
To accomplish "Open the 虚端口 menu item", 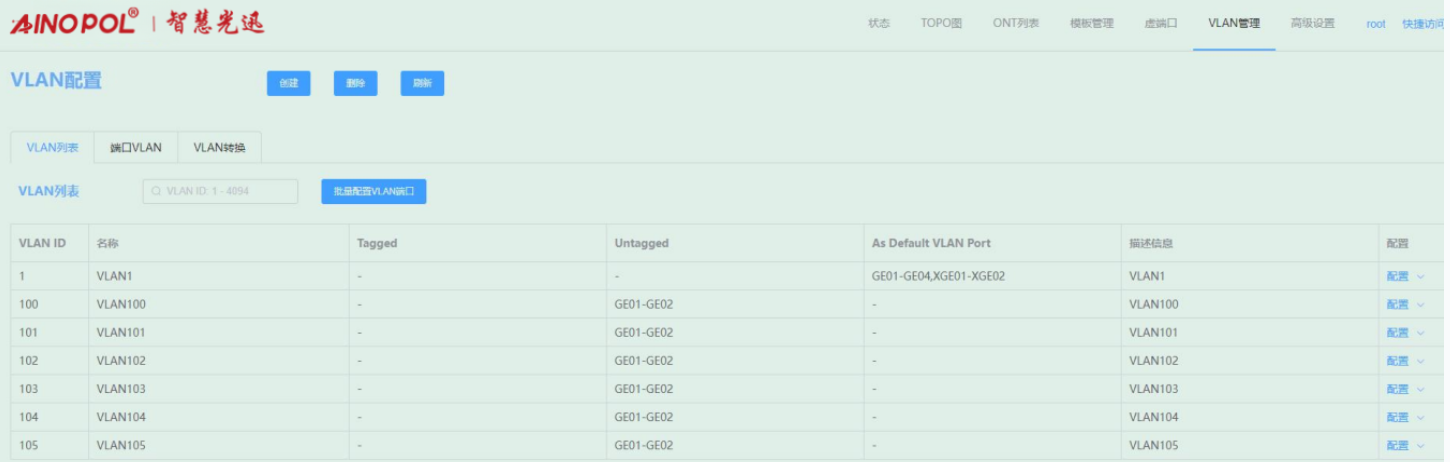I will [x=1161, y=24].
